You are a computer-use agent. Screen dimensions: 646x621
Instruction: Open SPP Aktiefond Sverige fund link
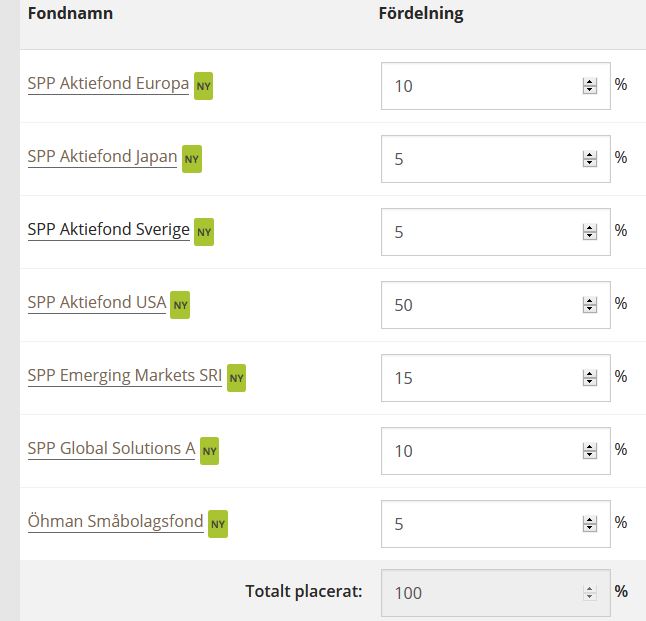(108, 230)
